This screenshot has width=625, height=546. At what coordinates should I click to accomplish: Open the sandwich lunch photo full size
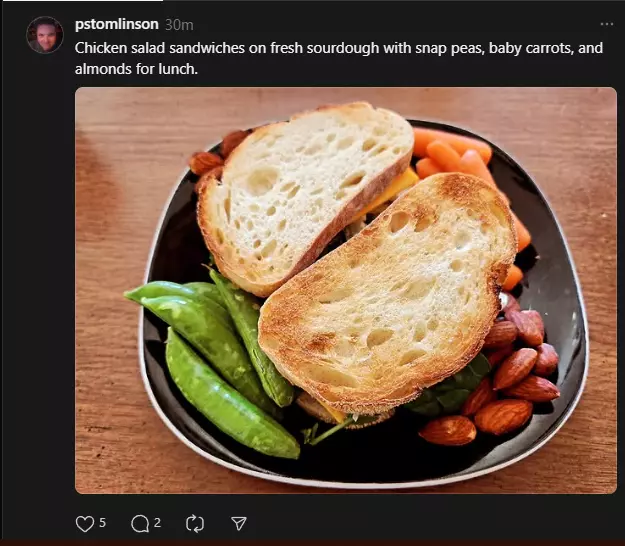[x=346, y=290]
